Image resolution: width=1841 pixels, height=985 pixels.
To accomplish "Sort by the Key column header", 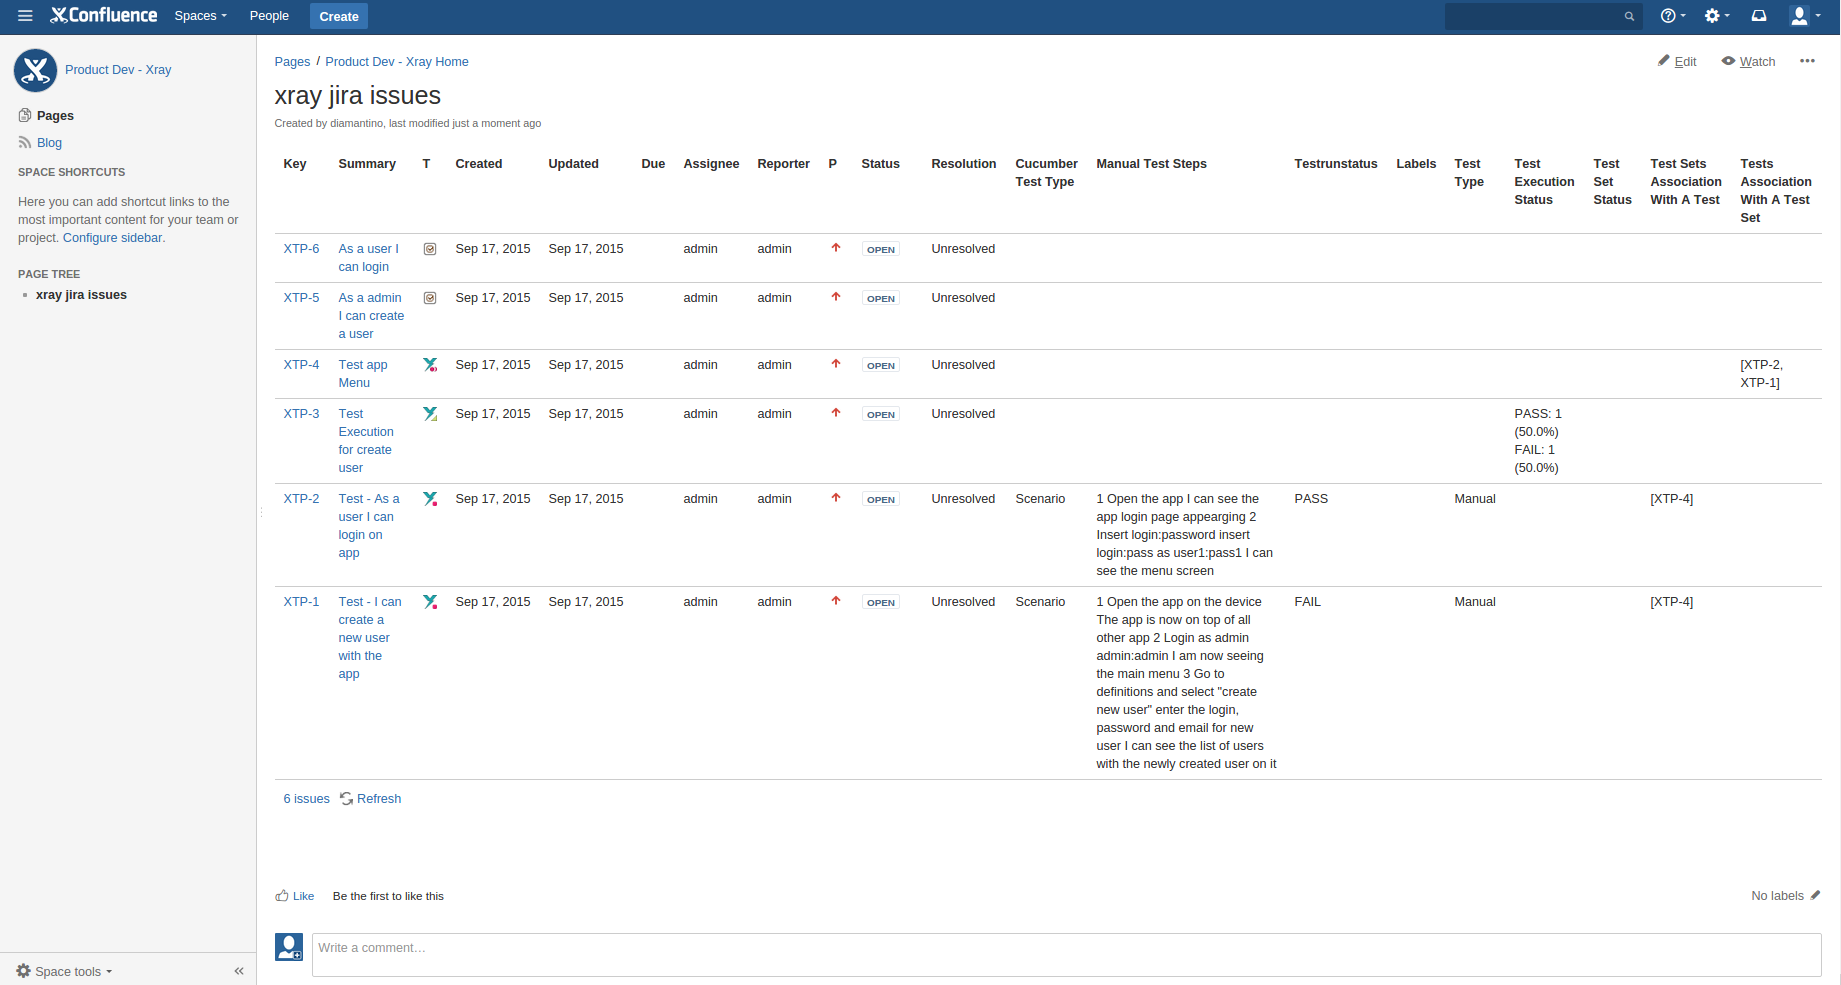I will point(295,164).
